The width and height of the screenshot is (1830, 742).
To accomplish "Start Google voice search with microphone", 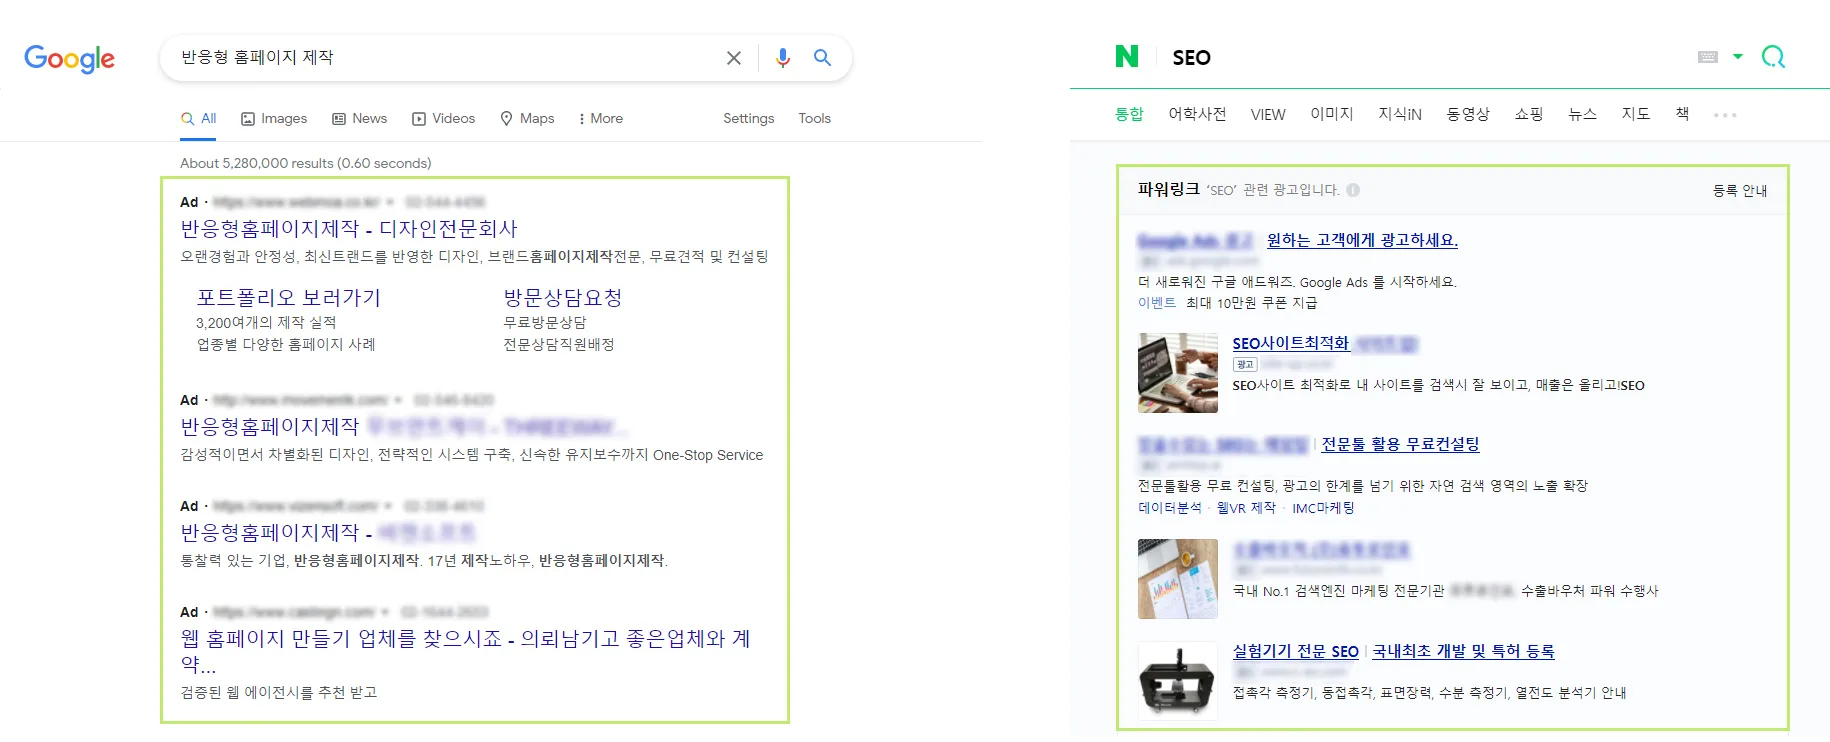I will coord(782,58).
